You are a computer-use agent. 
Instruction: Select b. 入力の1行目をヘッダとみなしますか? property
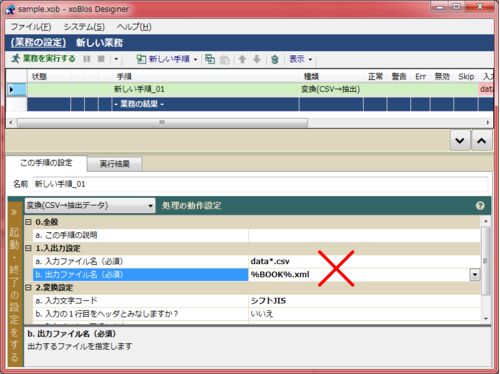click(x=140, y=314)
